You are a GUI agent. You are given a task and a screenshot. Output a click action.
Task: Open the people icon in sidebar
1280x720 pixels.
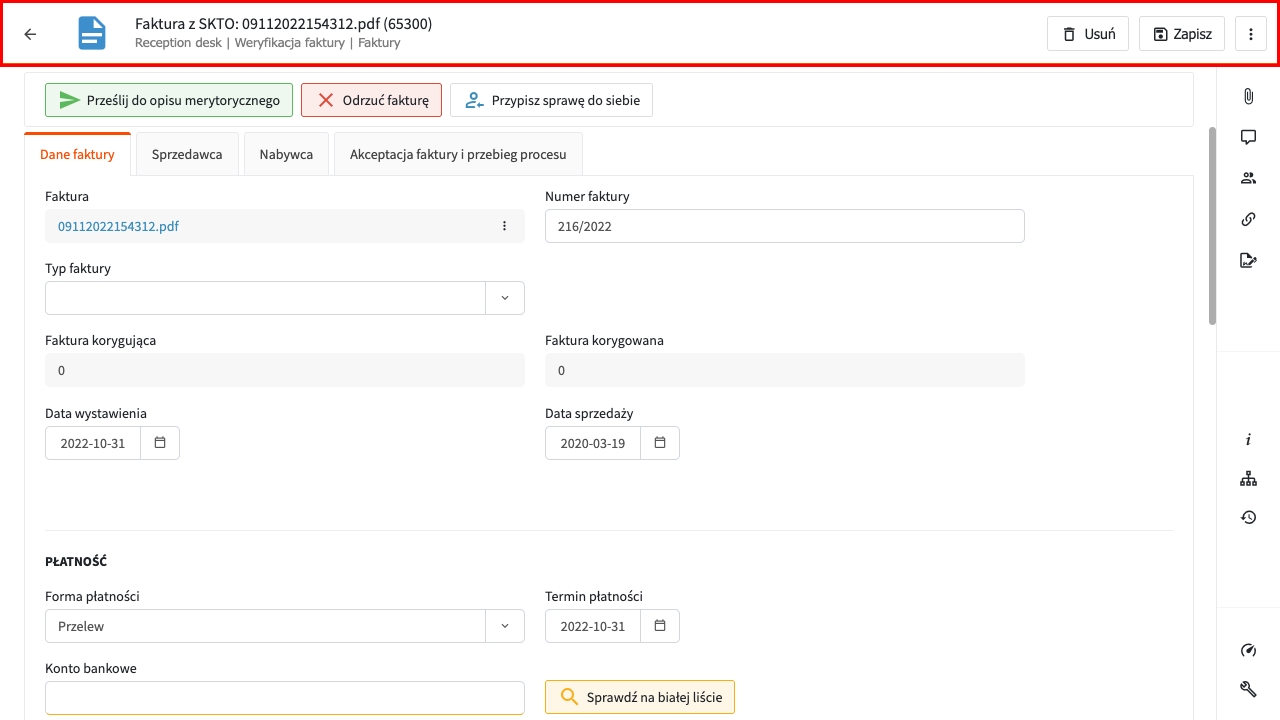(1248, 178)
